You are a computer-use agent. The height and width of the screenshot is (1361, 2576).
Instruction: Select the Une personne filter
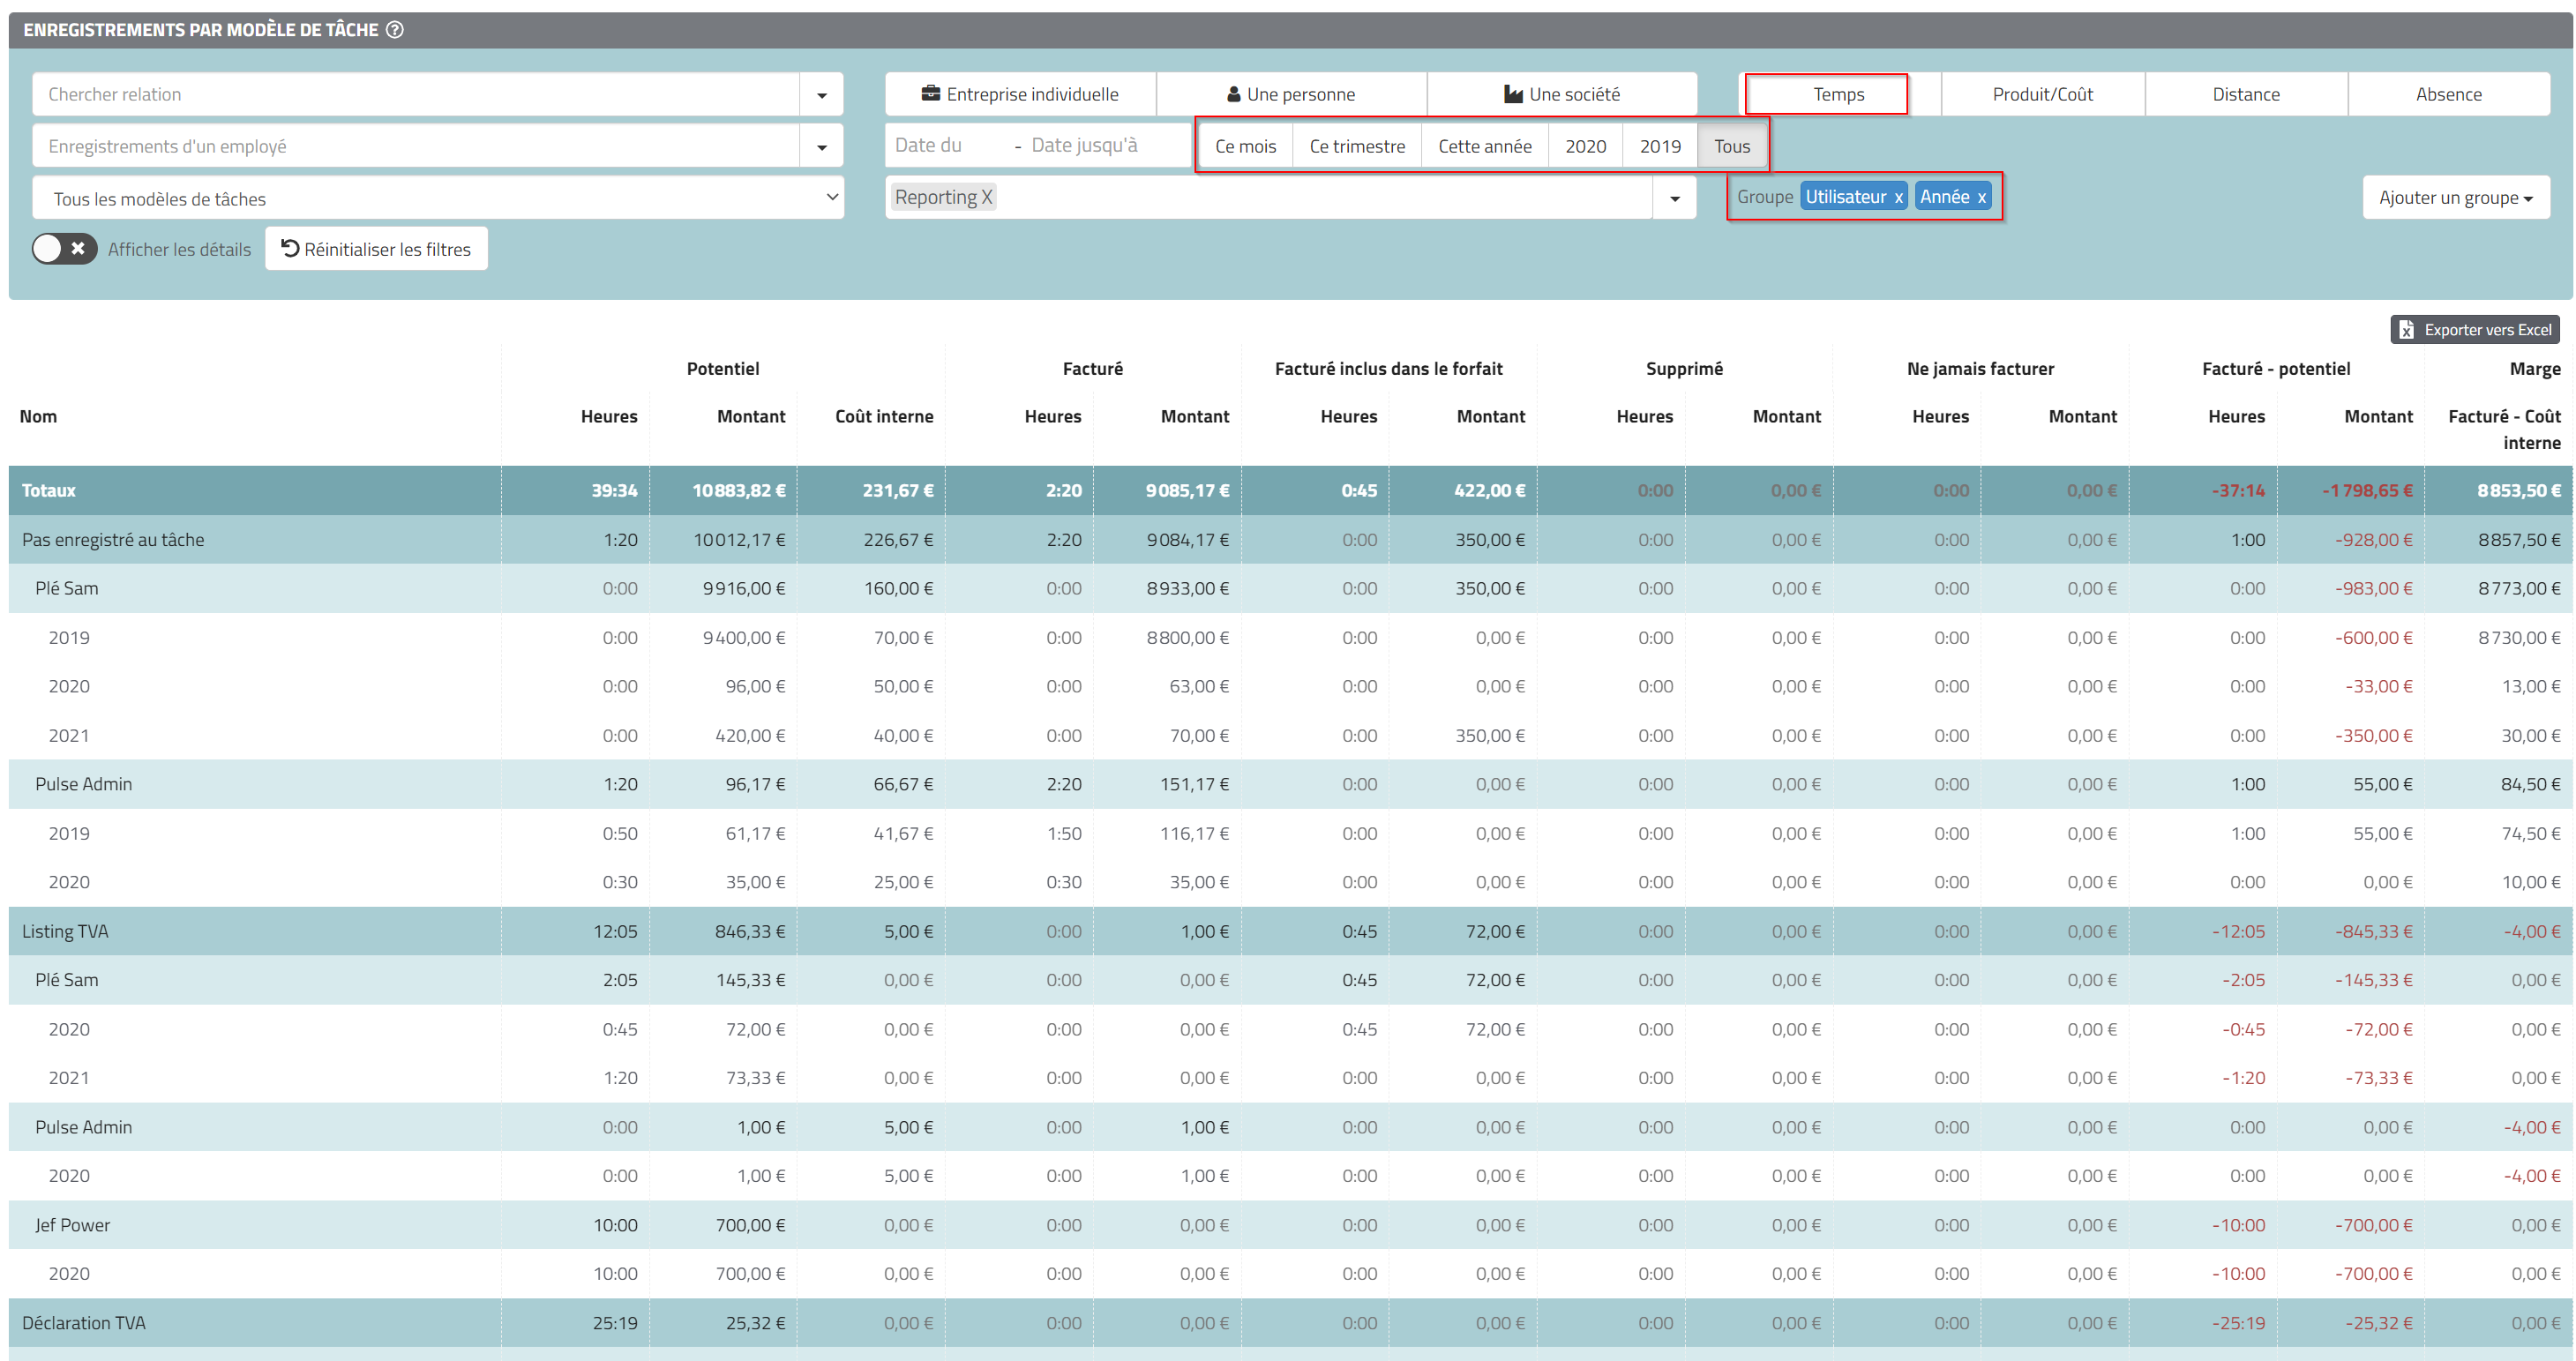[1290, 94]
